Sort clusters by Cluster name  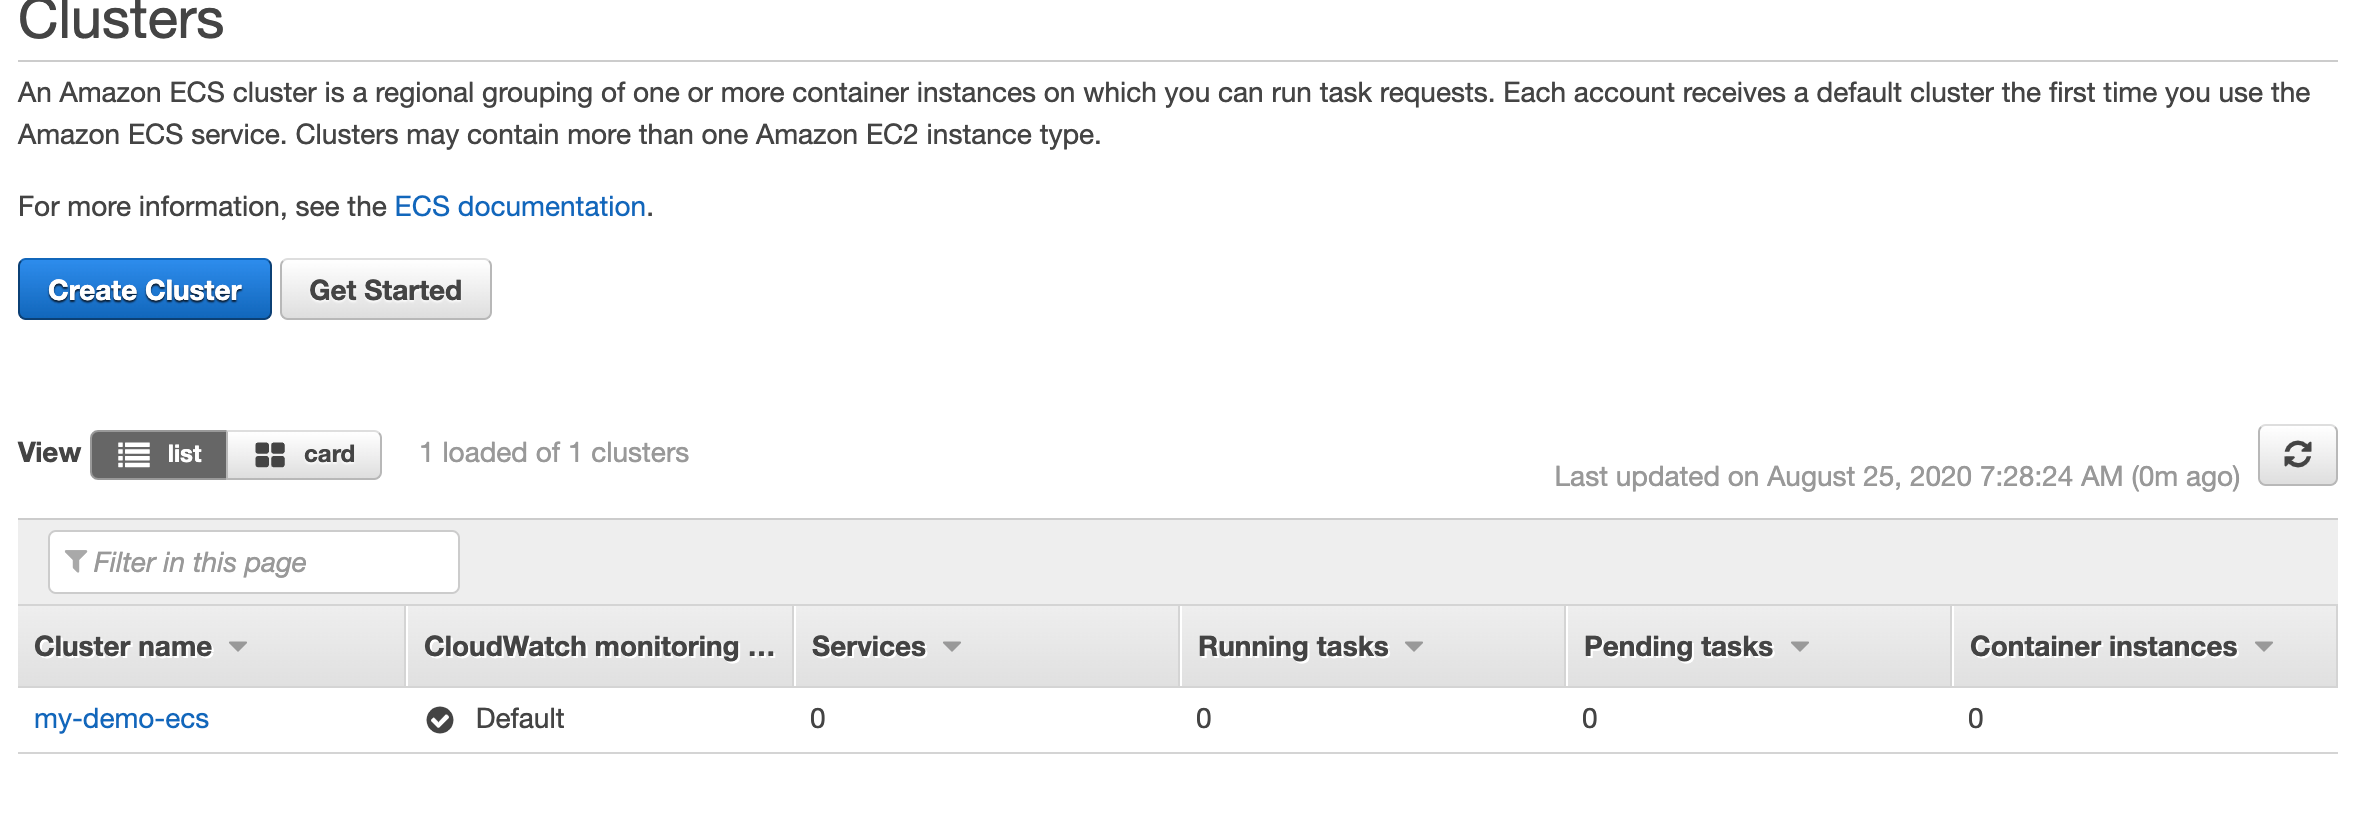click(238, 647)
